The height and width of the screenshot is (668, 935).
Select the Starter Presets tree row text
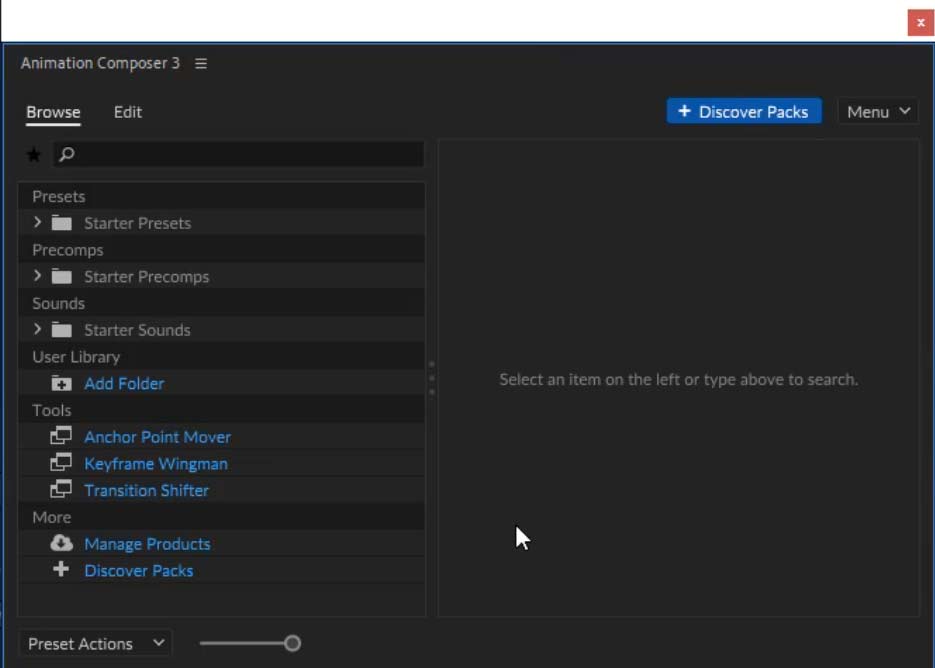(x=137, y=223)
